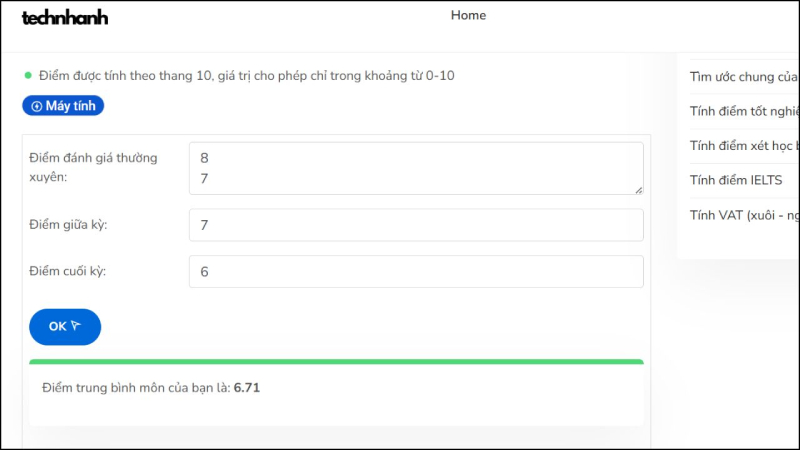Grab the textarea resize handle corner
The width and height of the screenshot is (800, 450).
[x=638, y=189]
